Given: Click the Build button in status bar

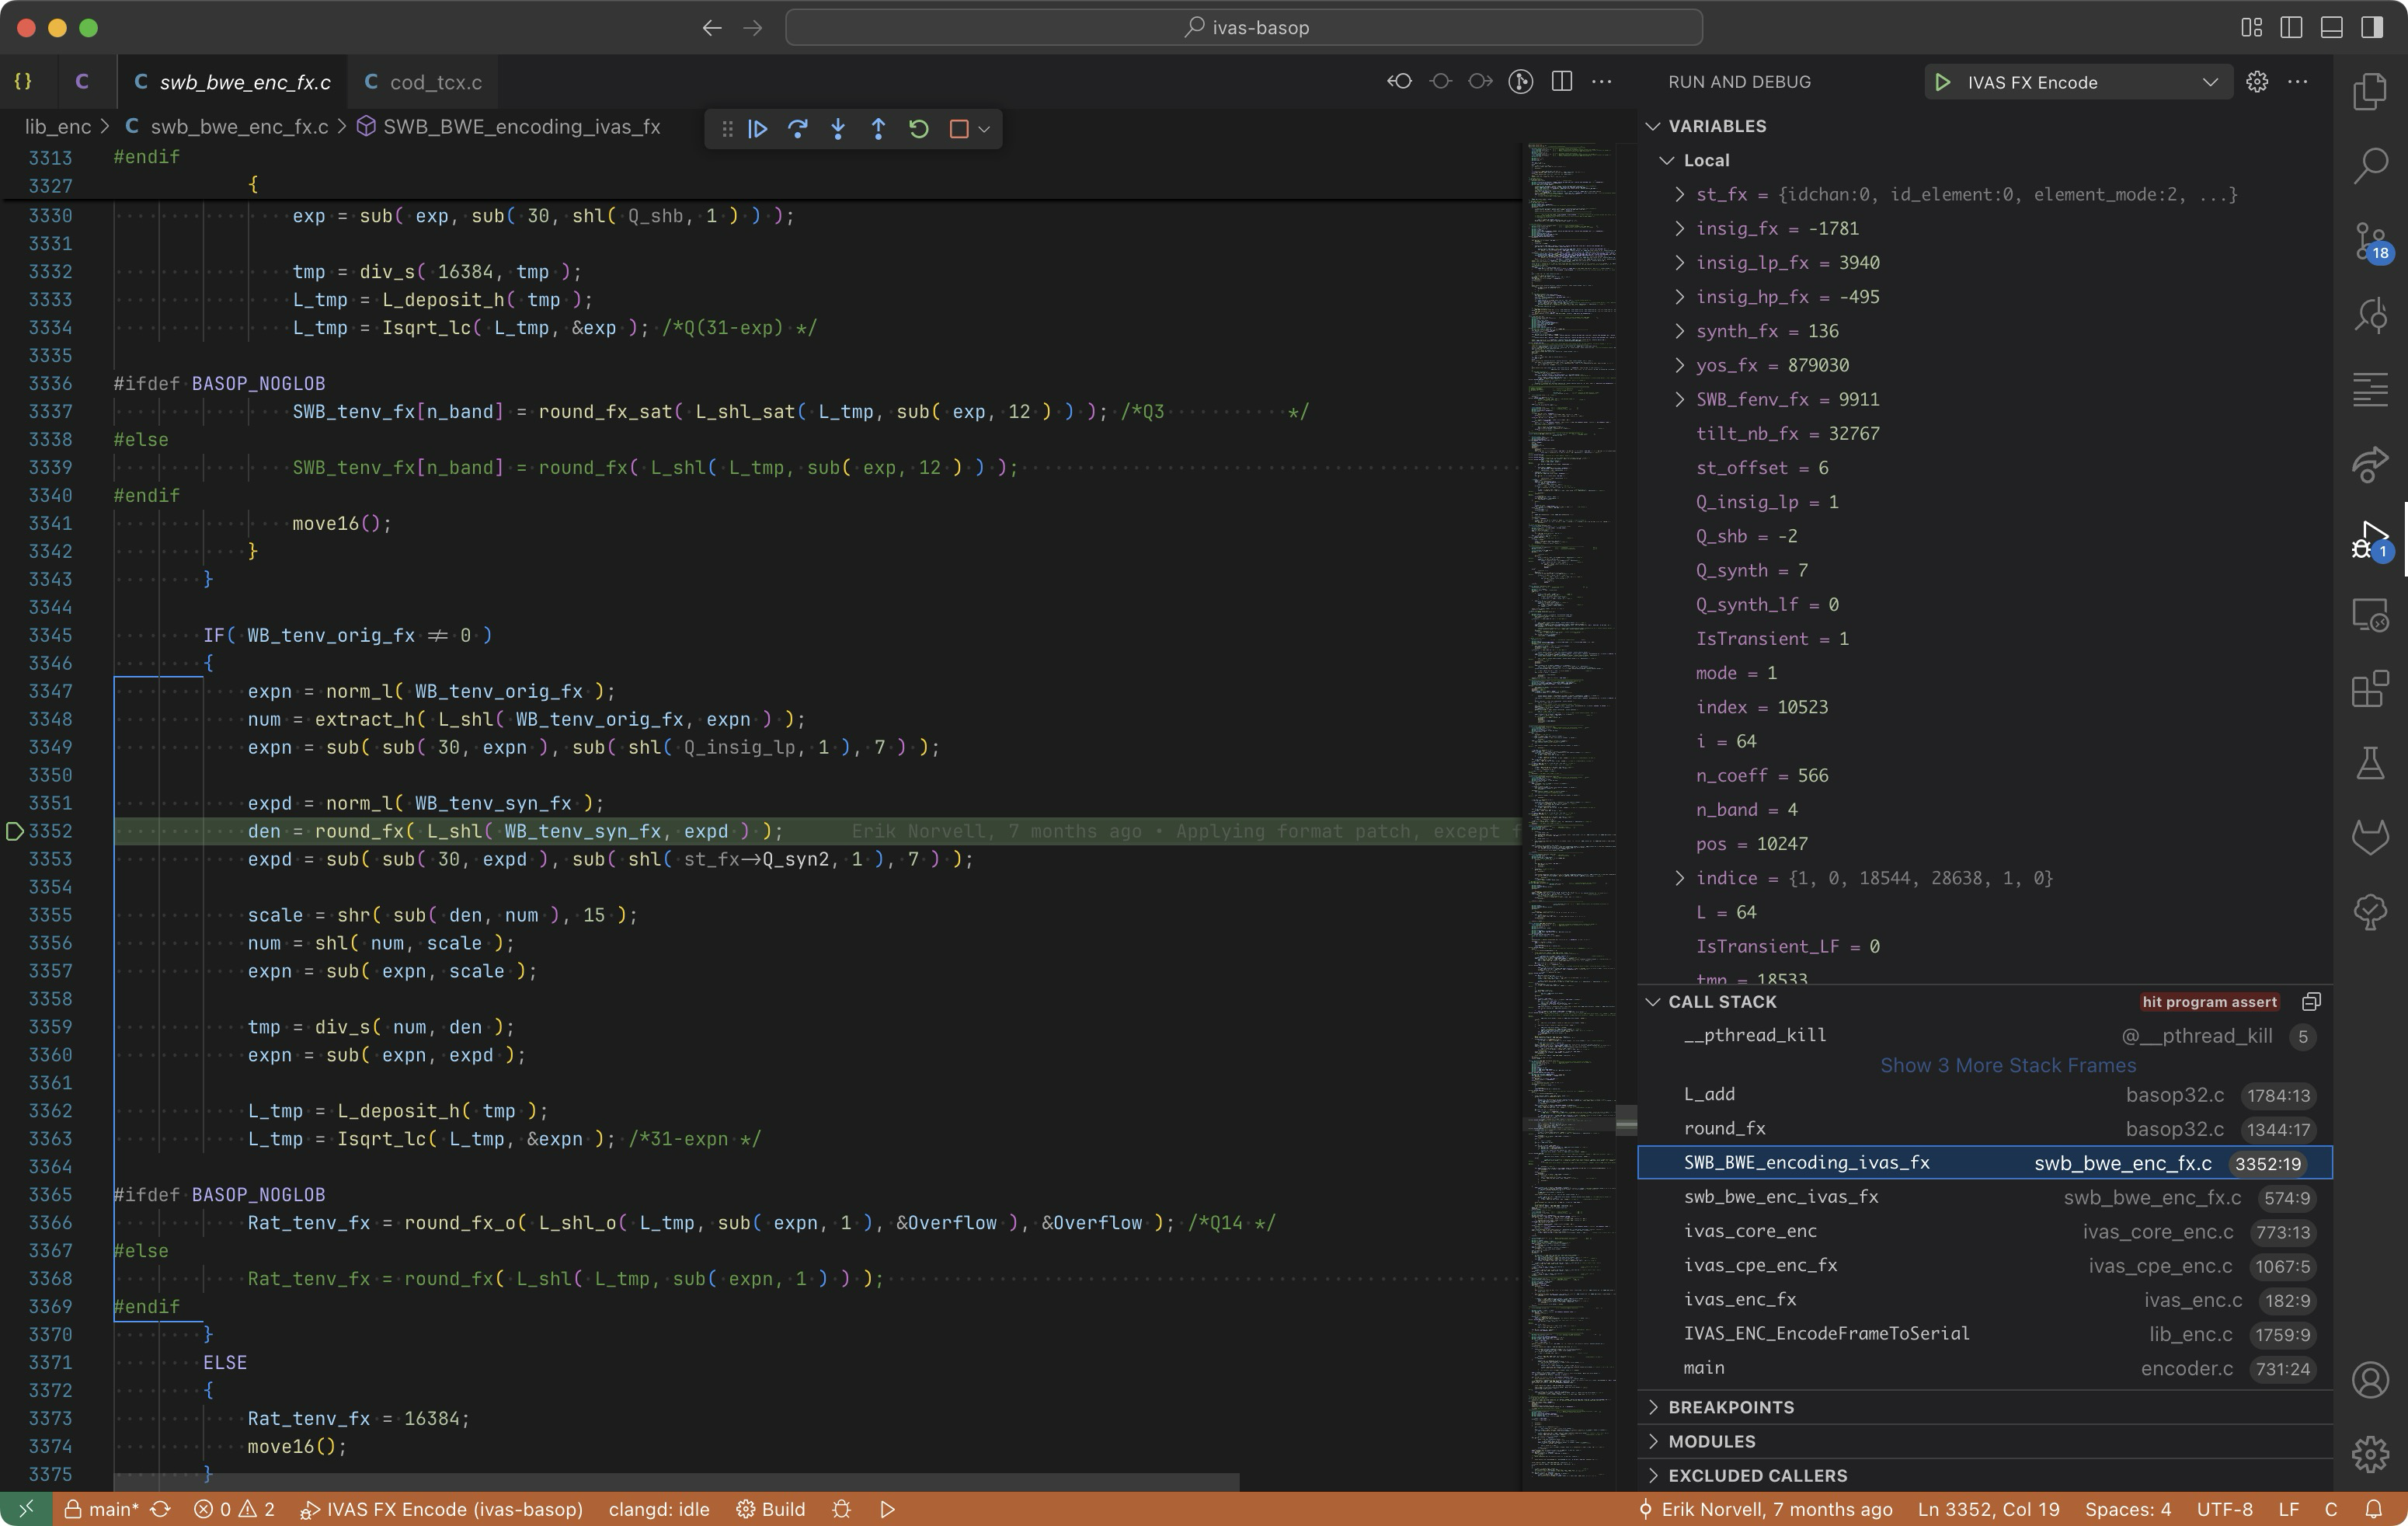Looking at the screenshot, I should coord(771,1509).
